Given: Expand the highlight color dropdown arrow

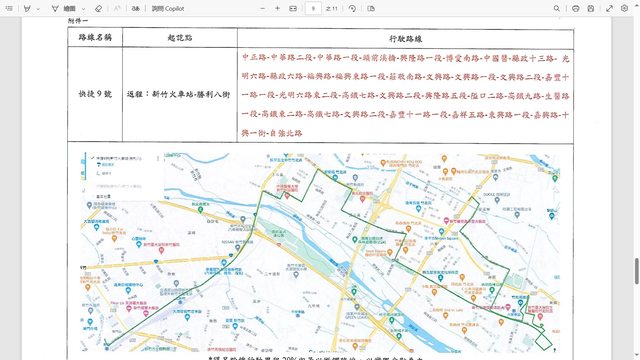Looking at the screenshot, I should click(x=38, y=9).
